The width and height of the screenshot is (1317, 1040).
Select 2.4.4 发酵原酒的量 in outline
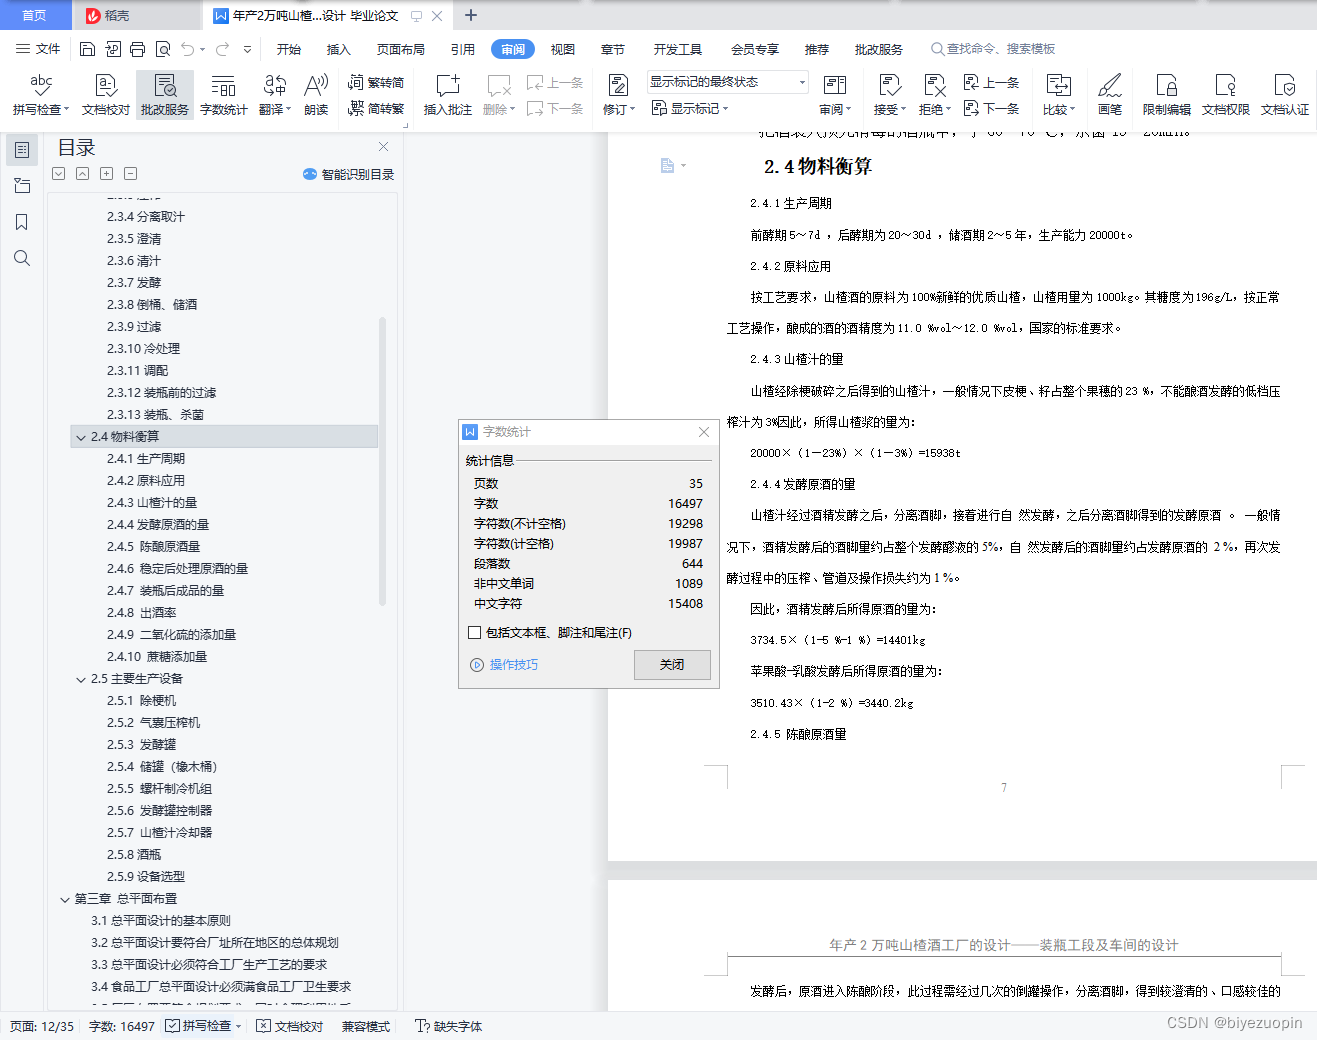tap(158, 525)
